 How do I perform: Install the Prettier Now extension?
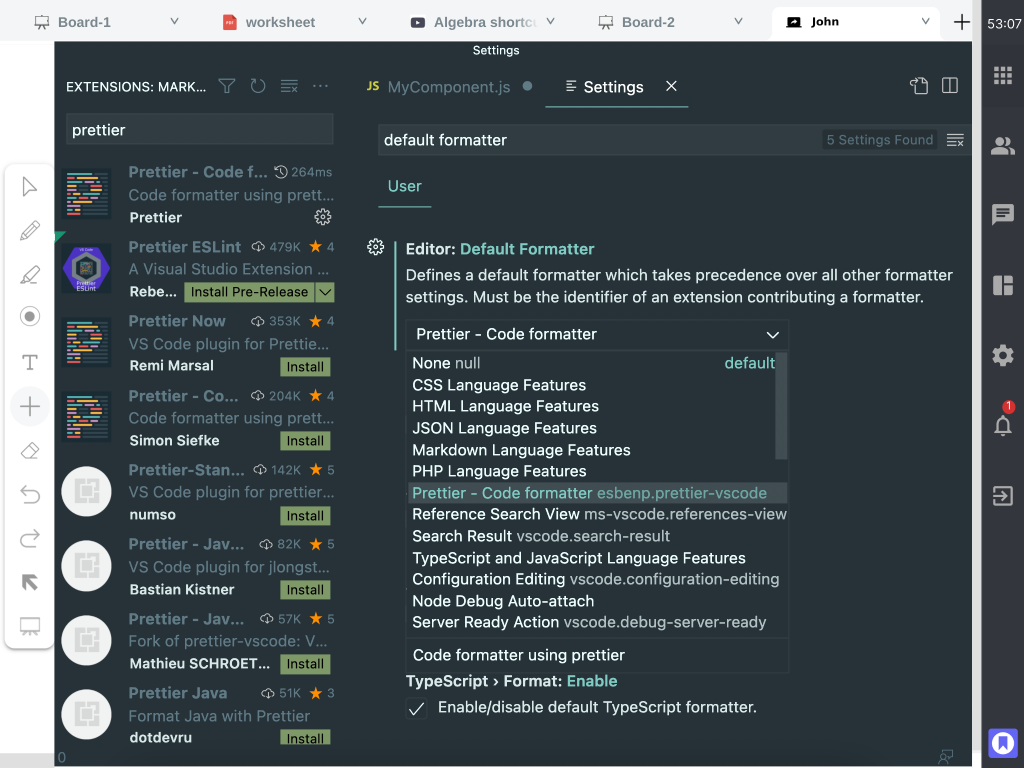[x=305, y=366]
